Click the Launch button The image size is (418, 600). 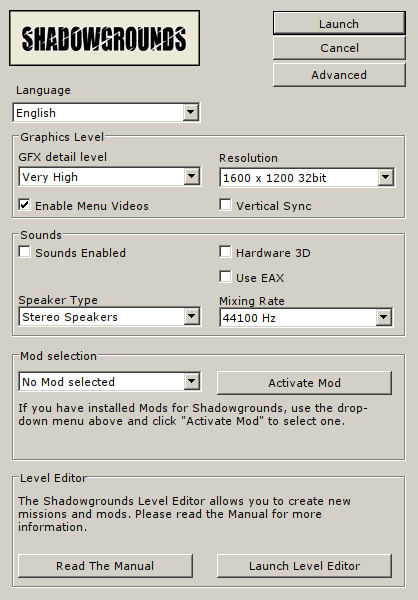[x=339, y=23]
